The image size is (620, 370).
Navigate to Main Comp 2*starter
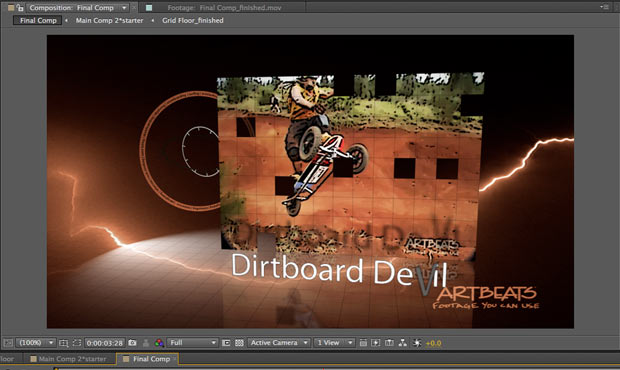click(110, 20)
